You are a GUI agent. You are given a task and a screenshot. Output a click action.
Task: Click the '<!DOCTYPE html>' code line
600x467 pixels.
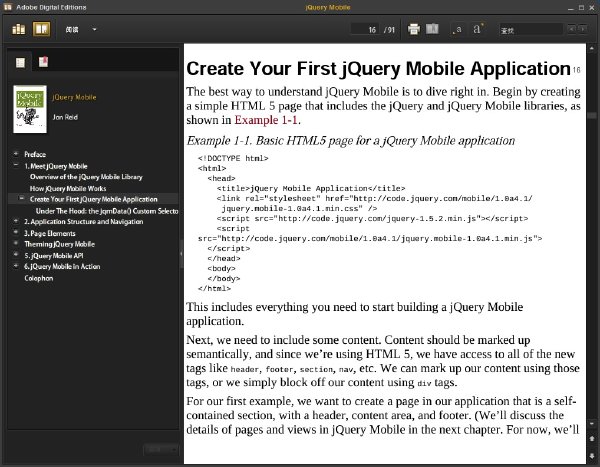click(x=233, y=158)
